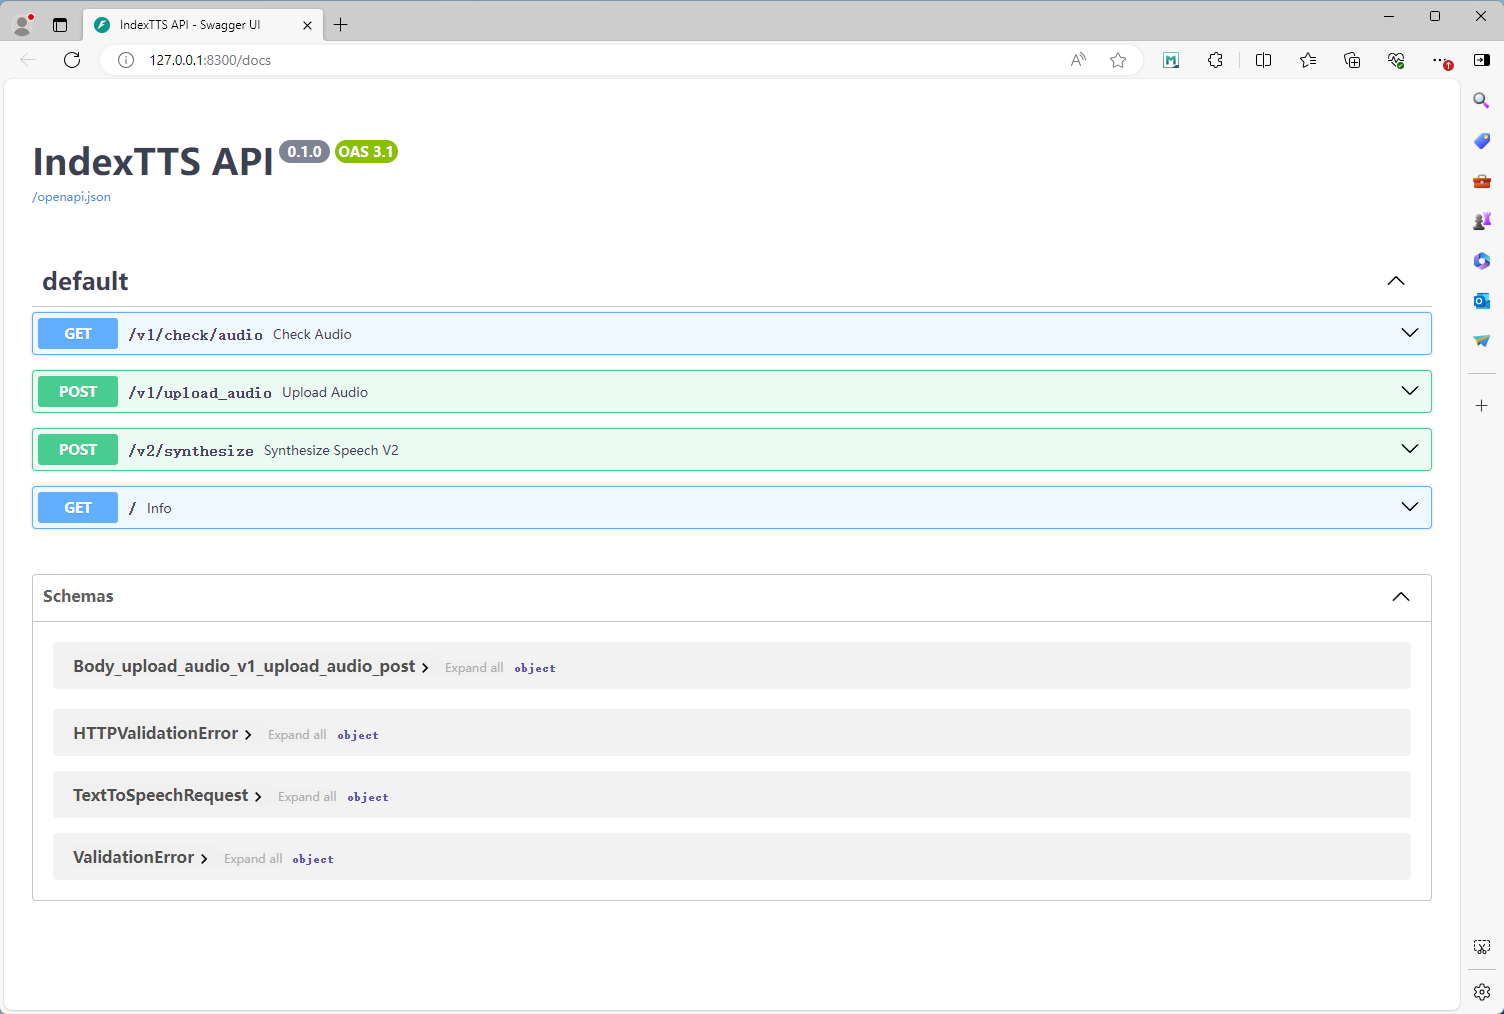The height and width of the screenshot is (1014, 1504).
Task: Collapse the Schemas section
Action: tap(1401, 597)
